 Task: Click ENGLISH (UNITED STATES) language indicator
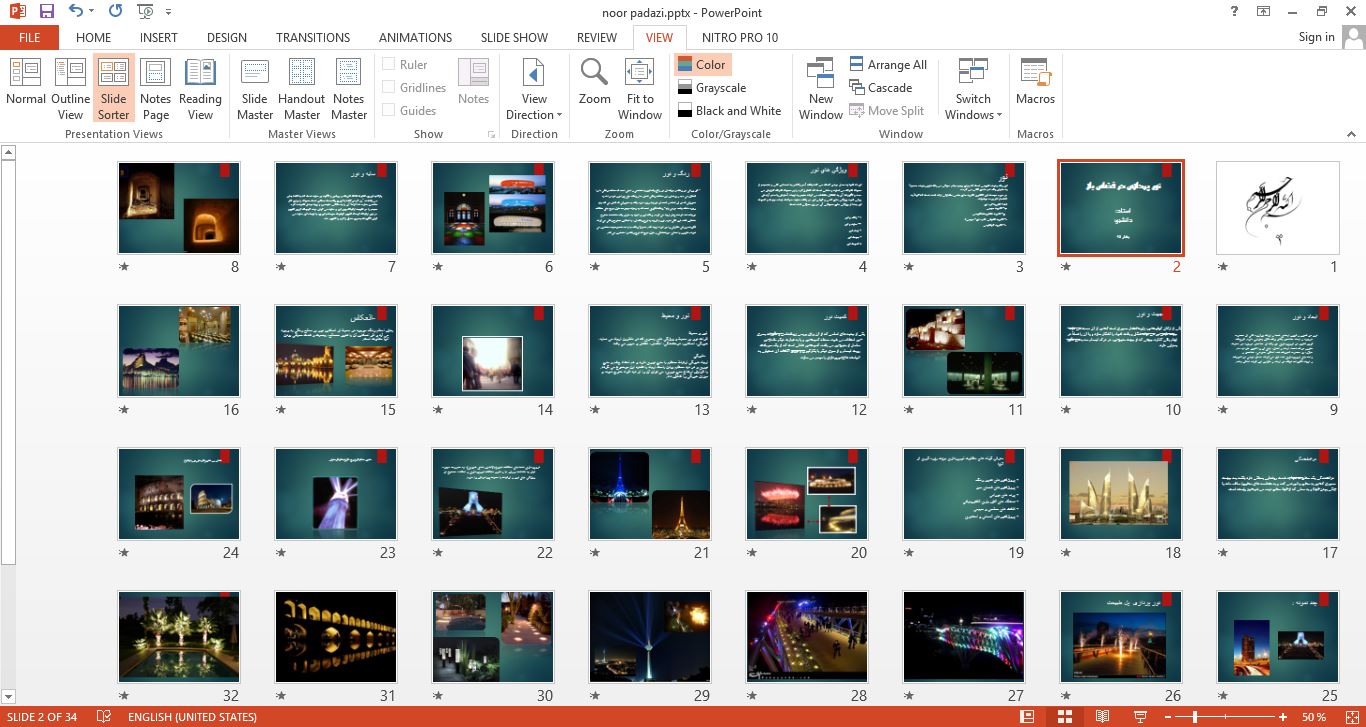[192, 717]
